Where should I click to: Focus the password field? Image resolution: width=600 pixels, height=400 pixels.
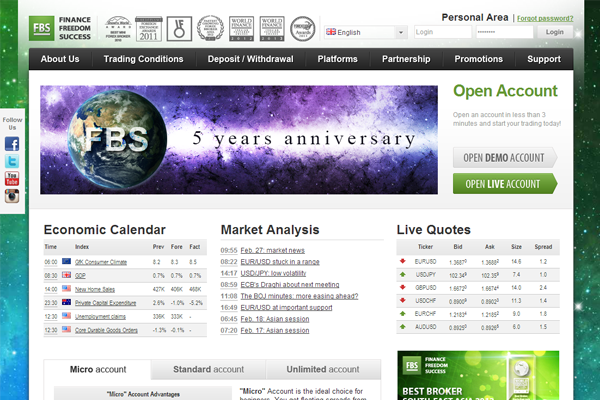tap(504, 32)
